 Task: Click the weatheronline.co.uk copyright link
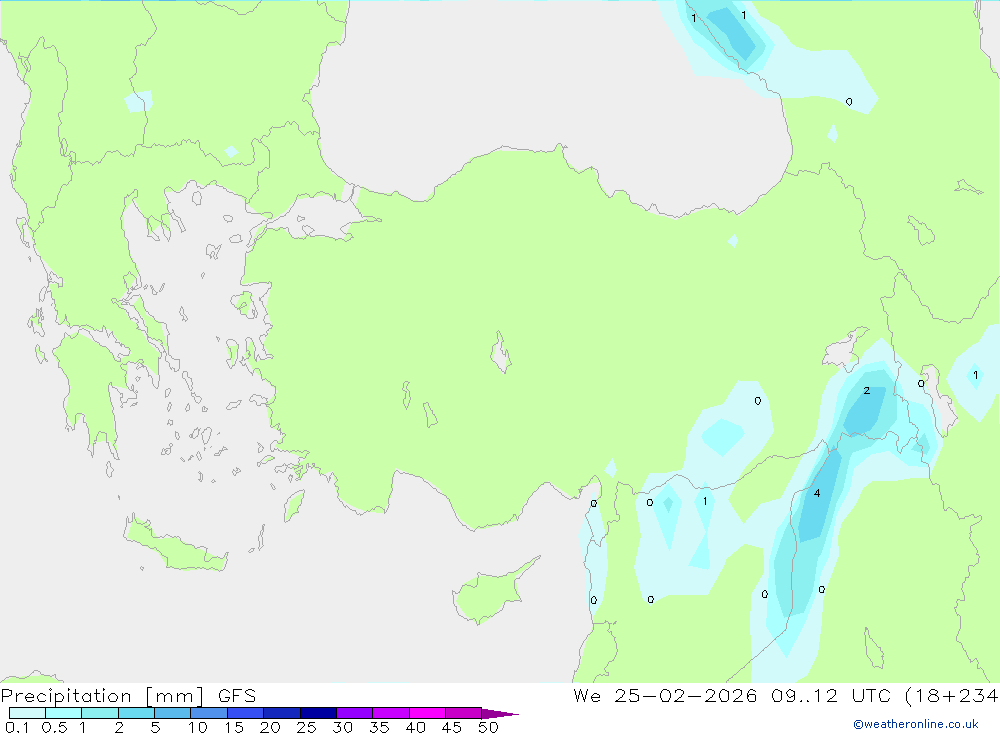point(916,724)
